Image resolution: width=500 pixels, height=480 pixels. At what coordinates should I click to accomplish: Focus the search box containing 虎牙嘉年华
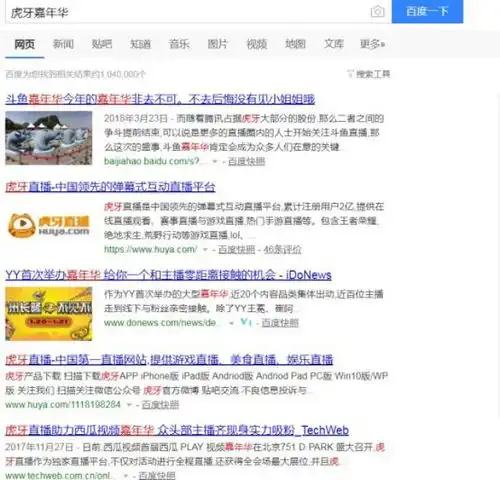tap(197, 12)
